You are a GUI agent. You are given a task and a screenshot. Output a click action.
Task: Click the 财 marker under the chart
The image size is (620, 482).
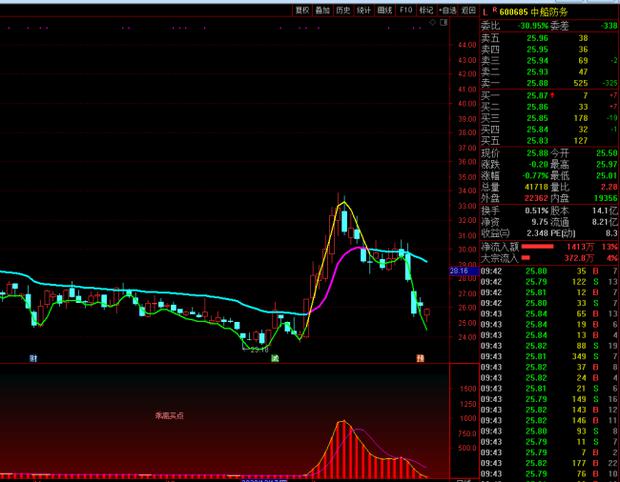tap(33, 358)
